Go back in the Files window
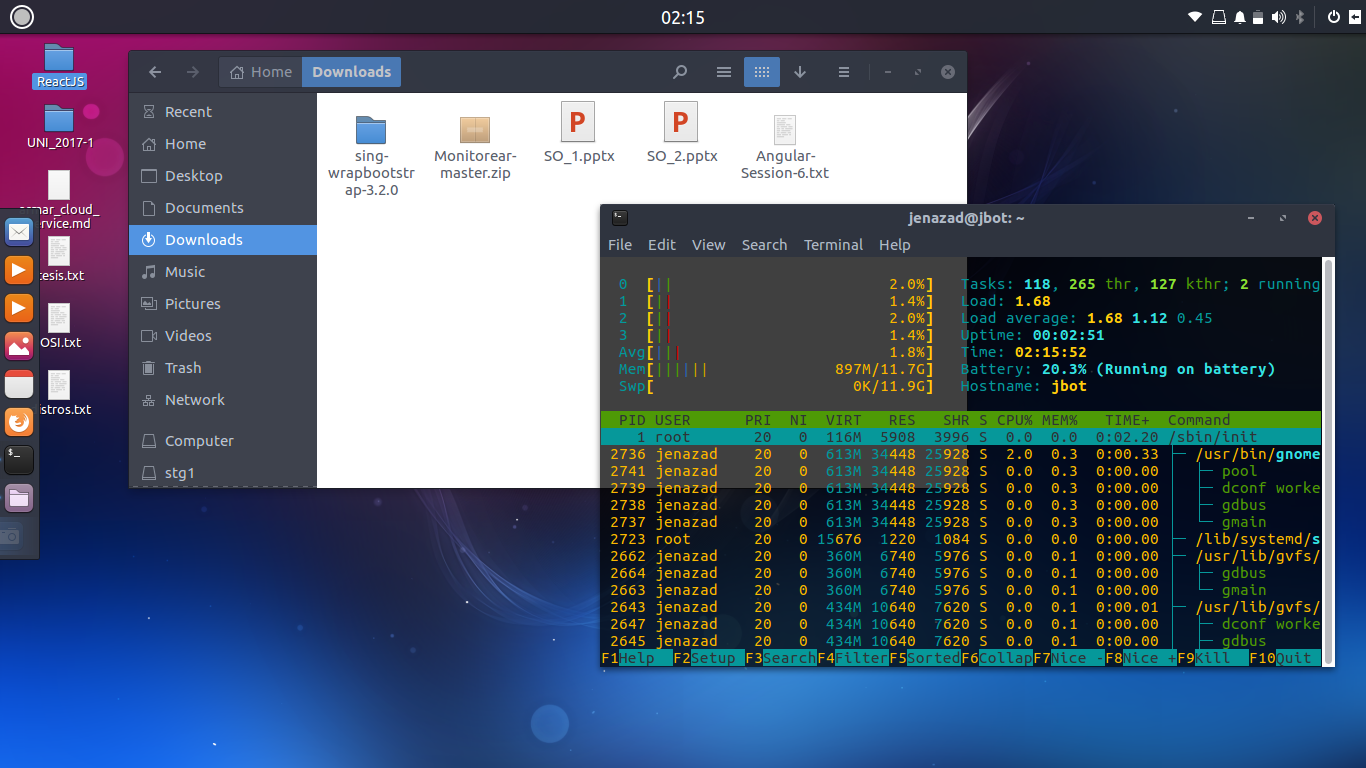 [x=155, y=72]
